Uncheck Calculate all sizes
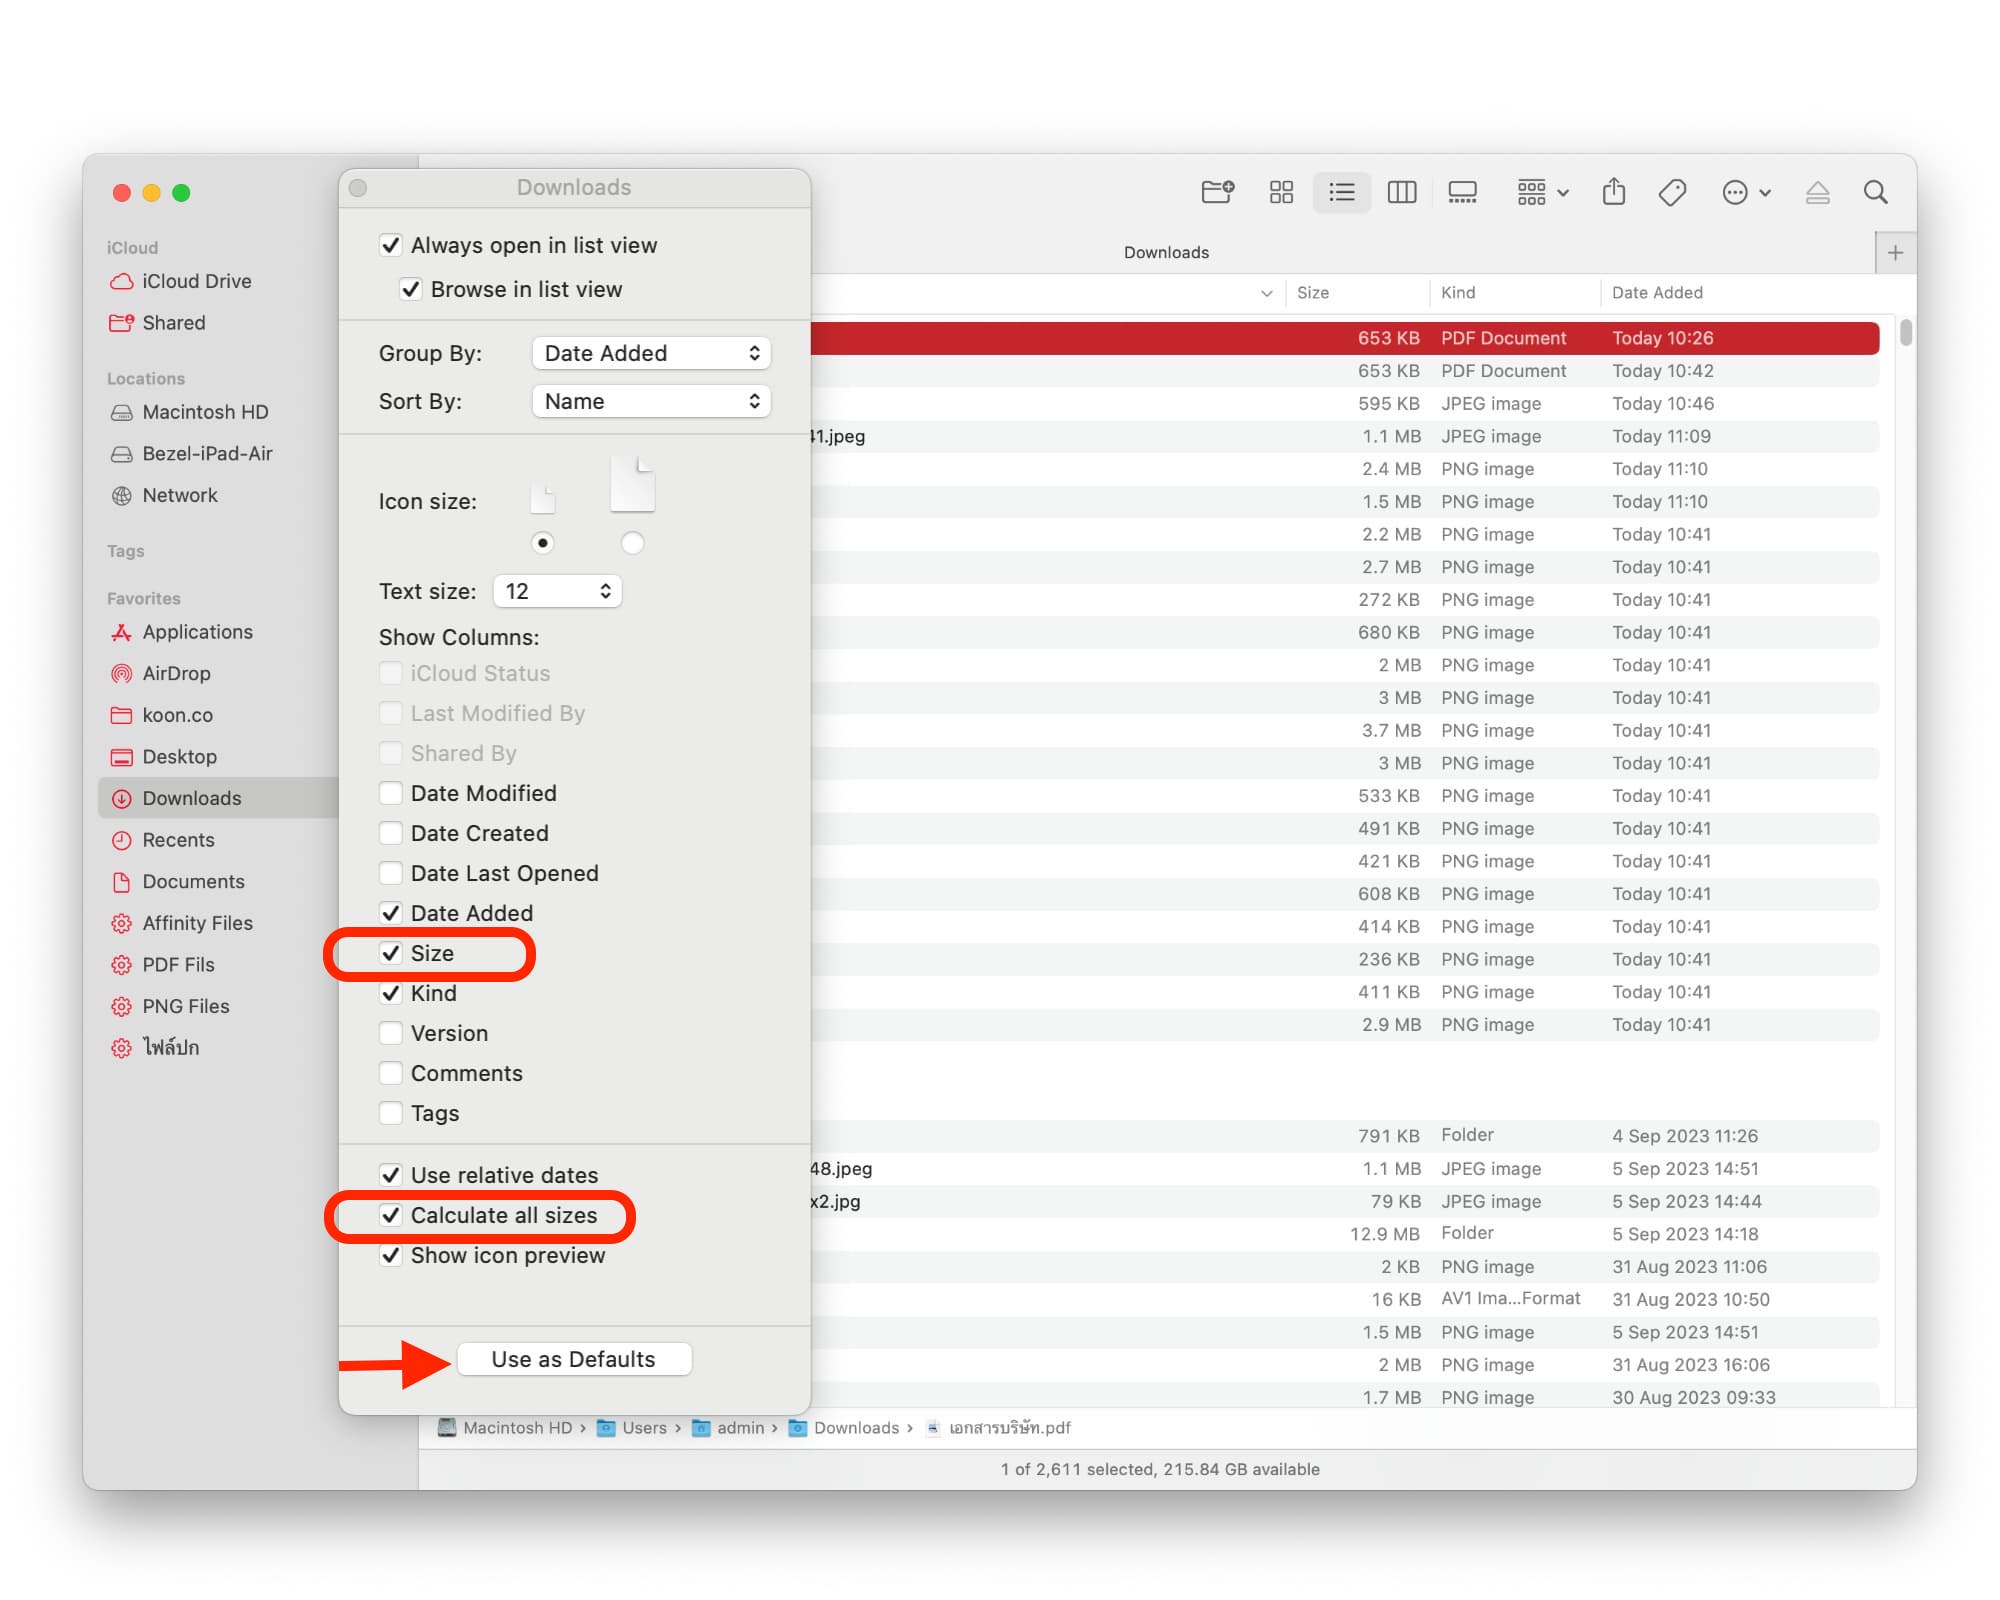2000x1600 pixels. pyautogui.click(x=391, y=1215)
